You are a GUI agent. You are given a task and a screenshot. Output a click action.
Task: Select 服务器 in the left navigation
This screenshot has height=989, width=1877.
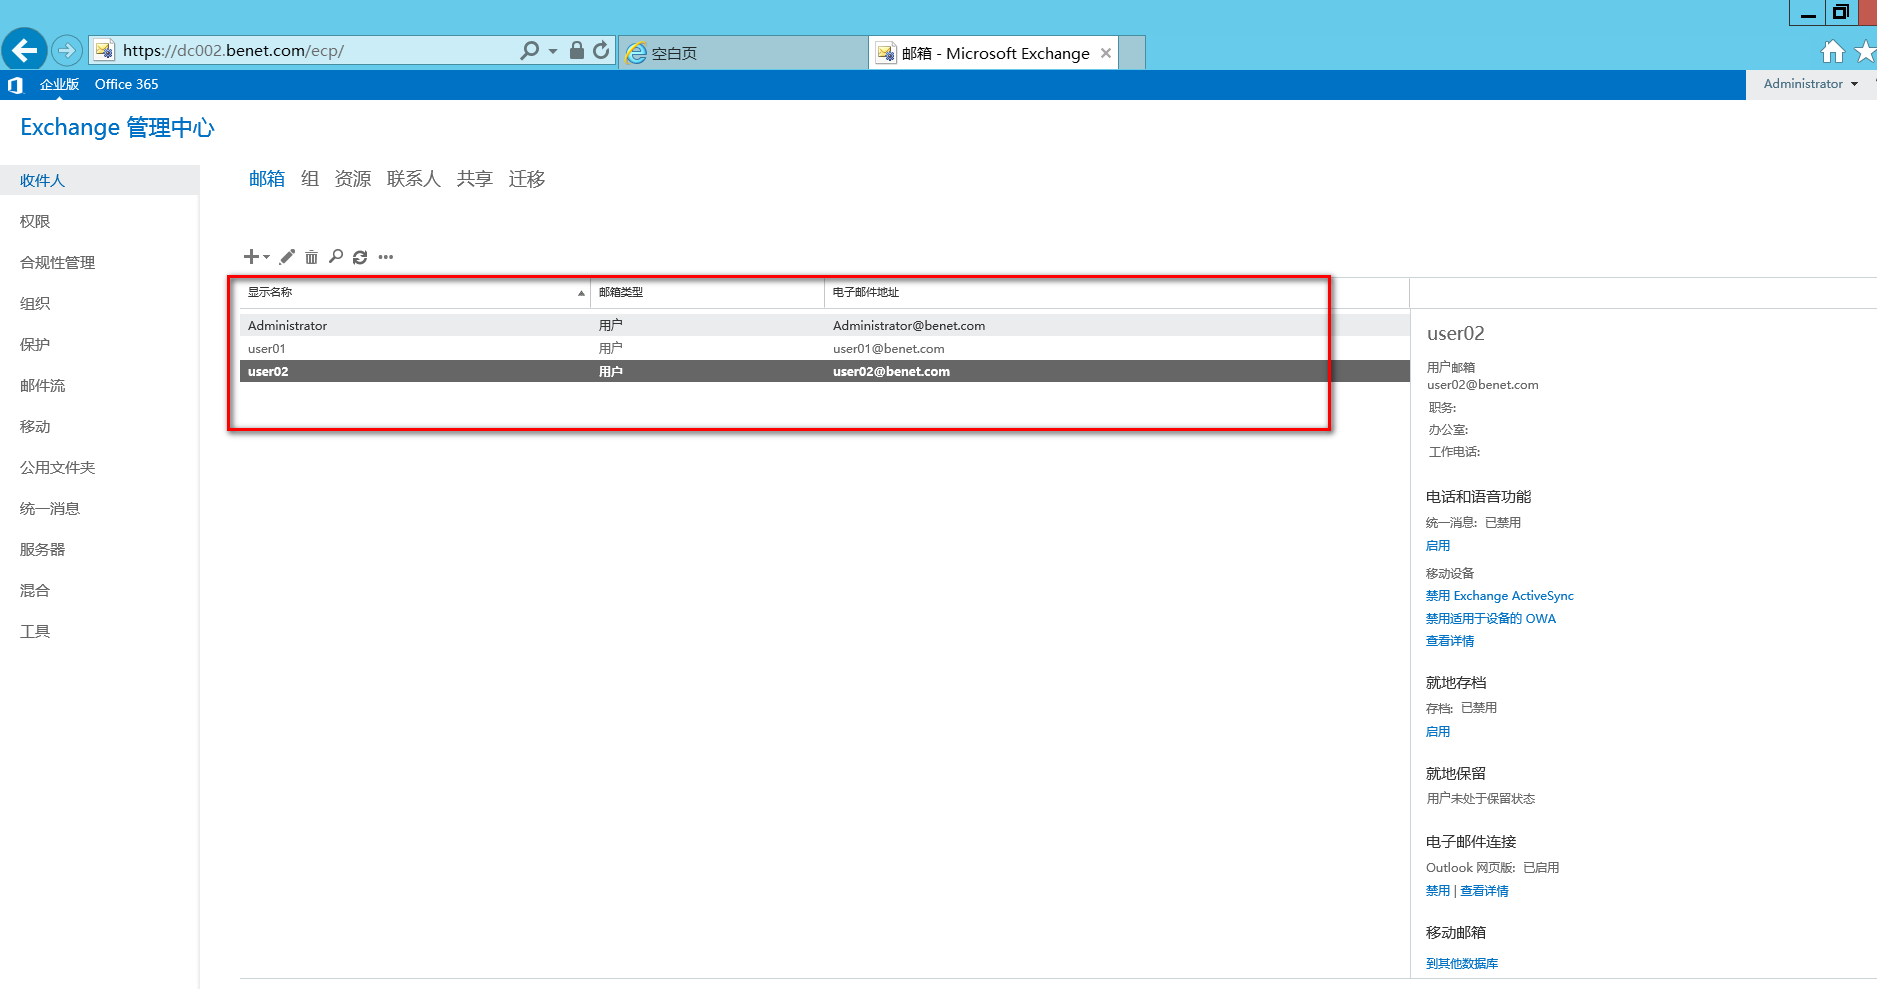42,550
